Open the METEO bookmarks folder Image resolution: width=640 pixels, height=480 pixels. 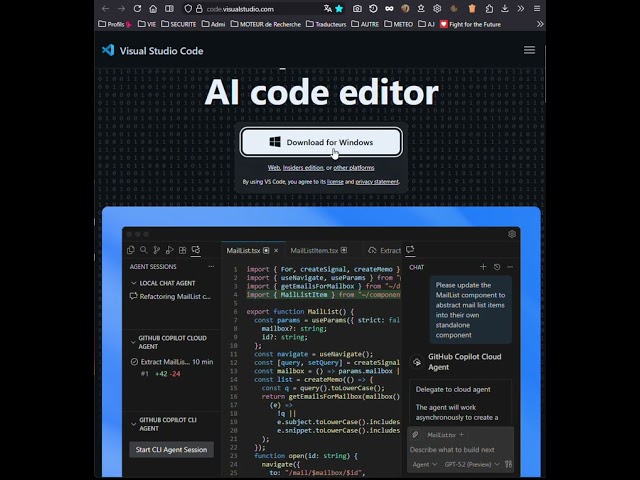pos(399,24)
